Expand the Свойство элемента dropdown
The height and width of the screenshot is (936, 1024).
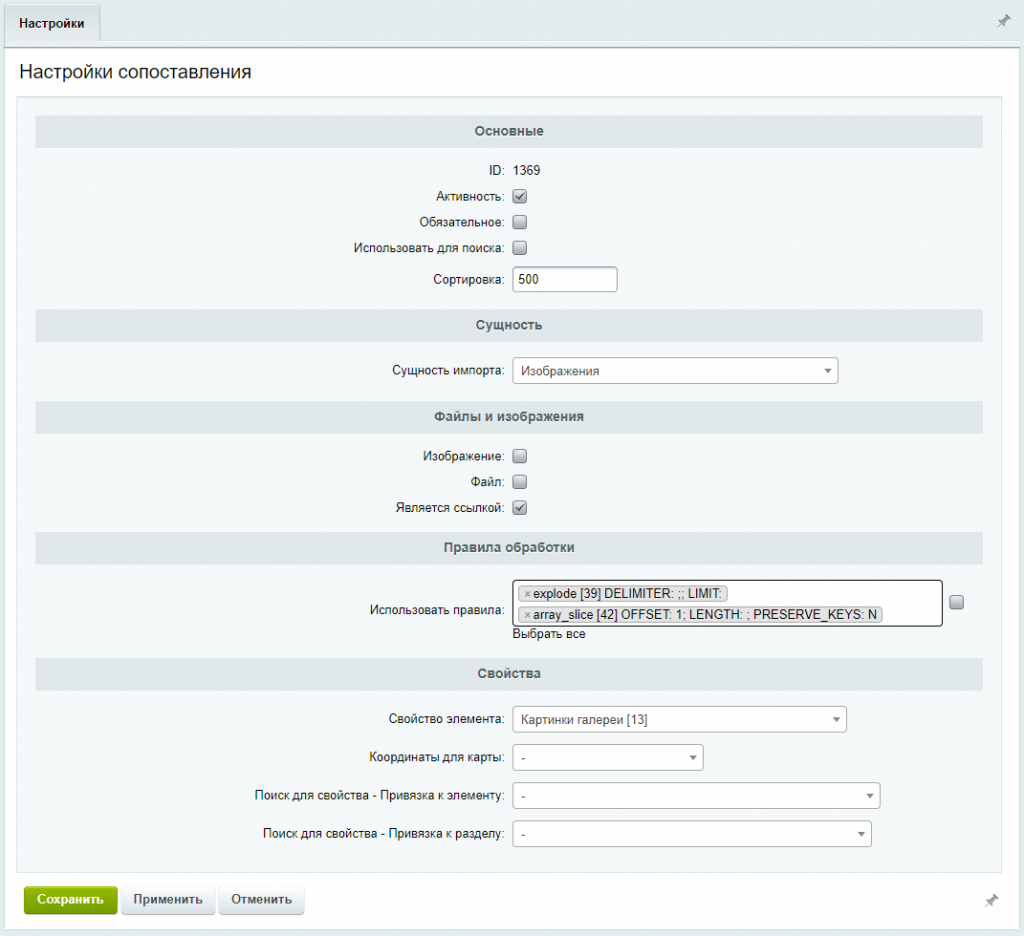click(679, 719)
